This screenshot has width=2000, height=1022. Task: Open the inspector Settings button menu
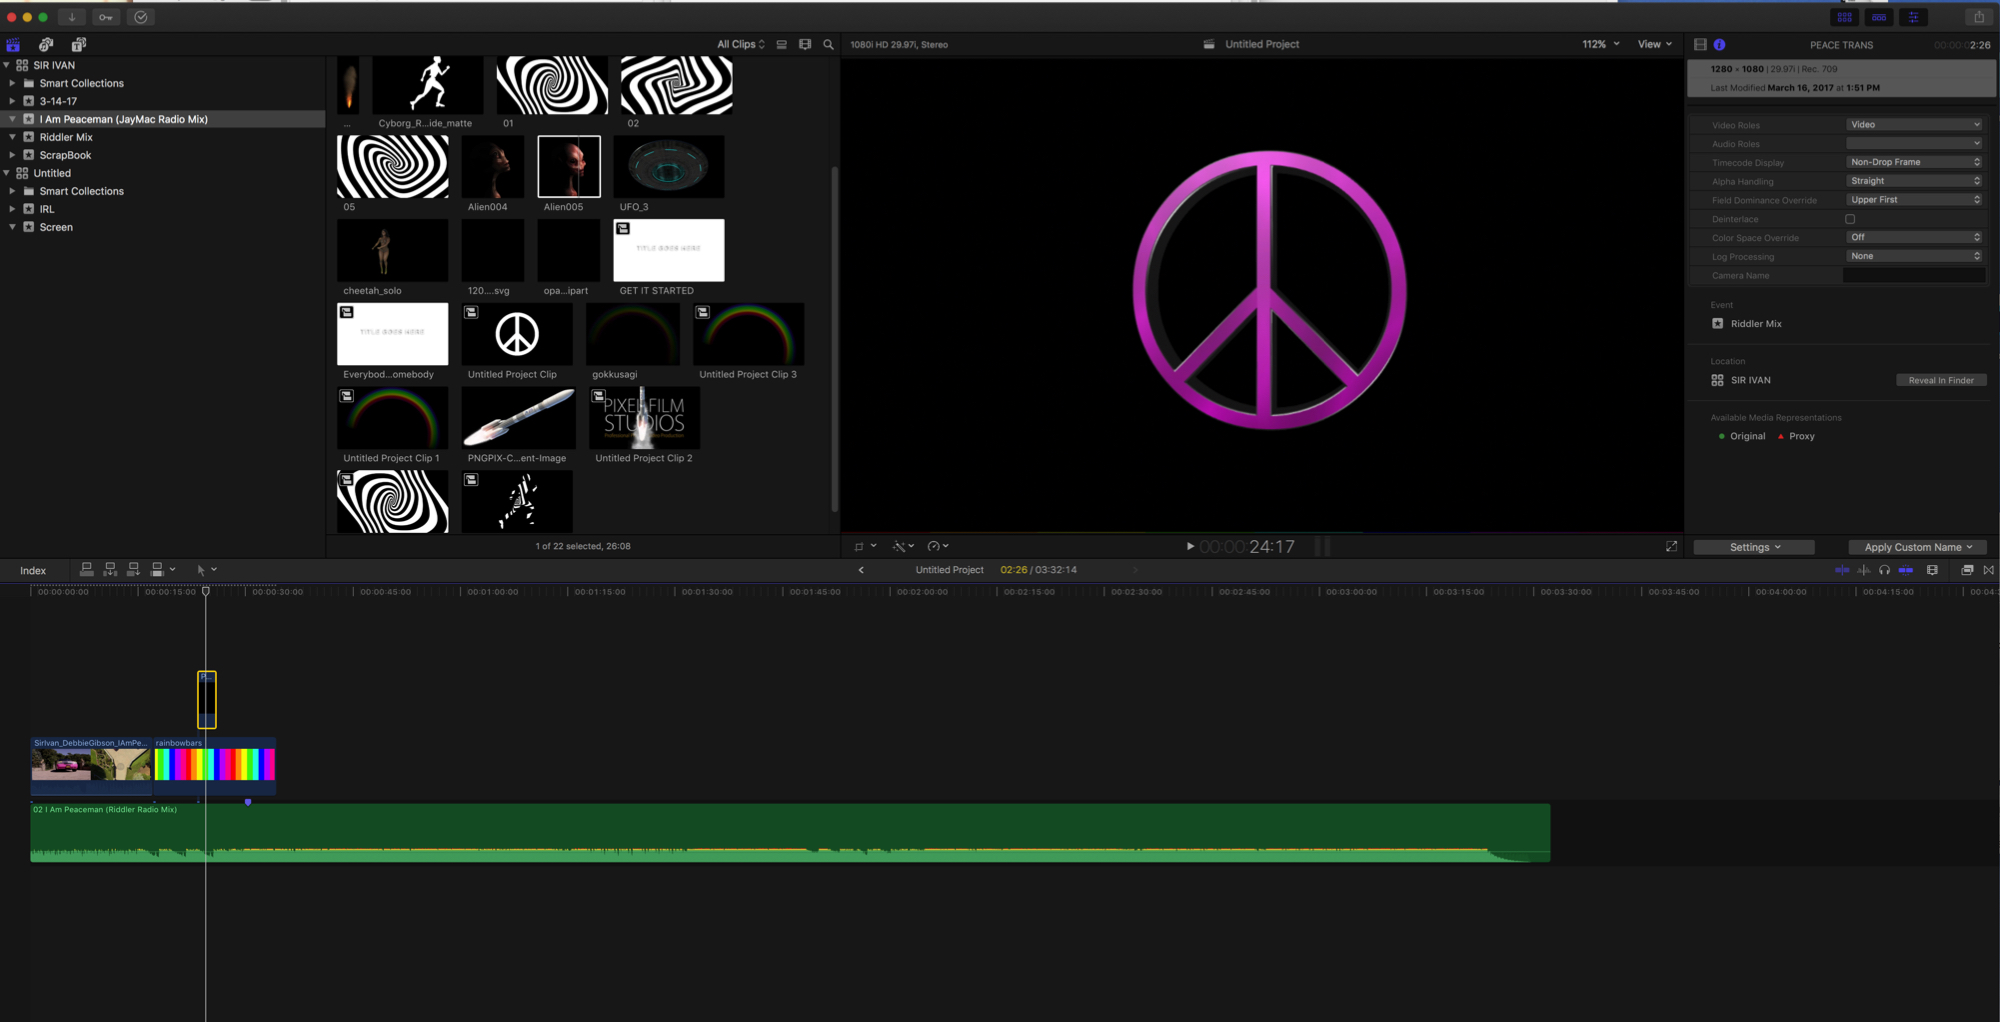(1754, 547)
